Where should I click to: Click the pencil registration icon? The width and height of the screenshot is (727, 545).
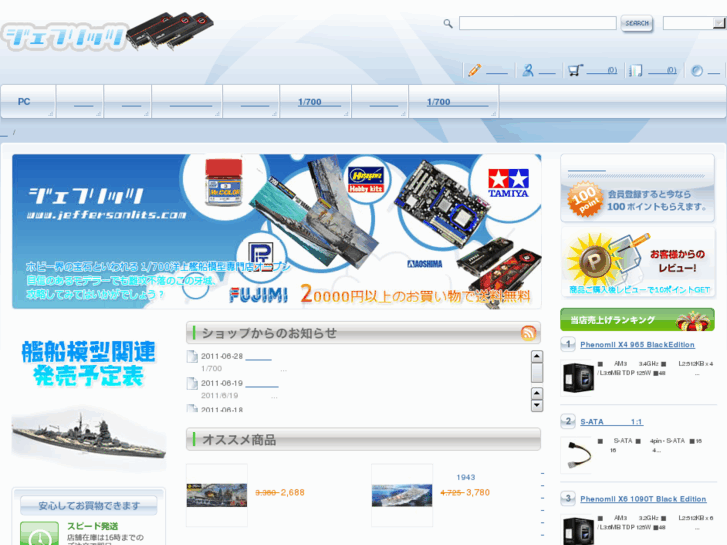(x=474, y=71)
